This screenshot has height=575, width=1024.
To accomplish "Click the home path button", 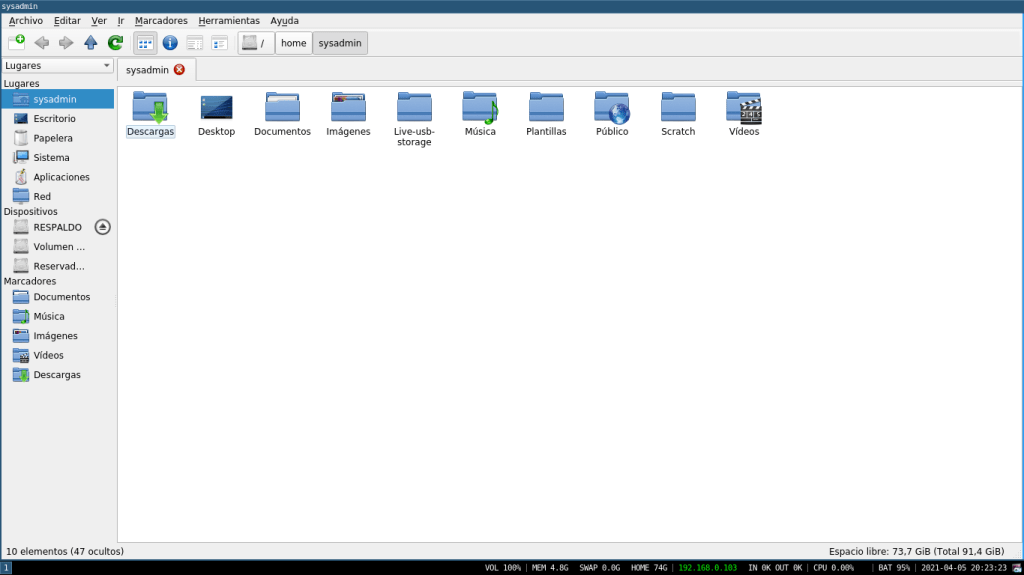I will (293, 43).
